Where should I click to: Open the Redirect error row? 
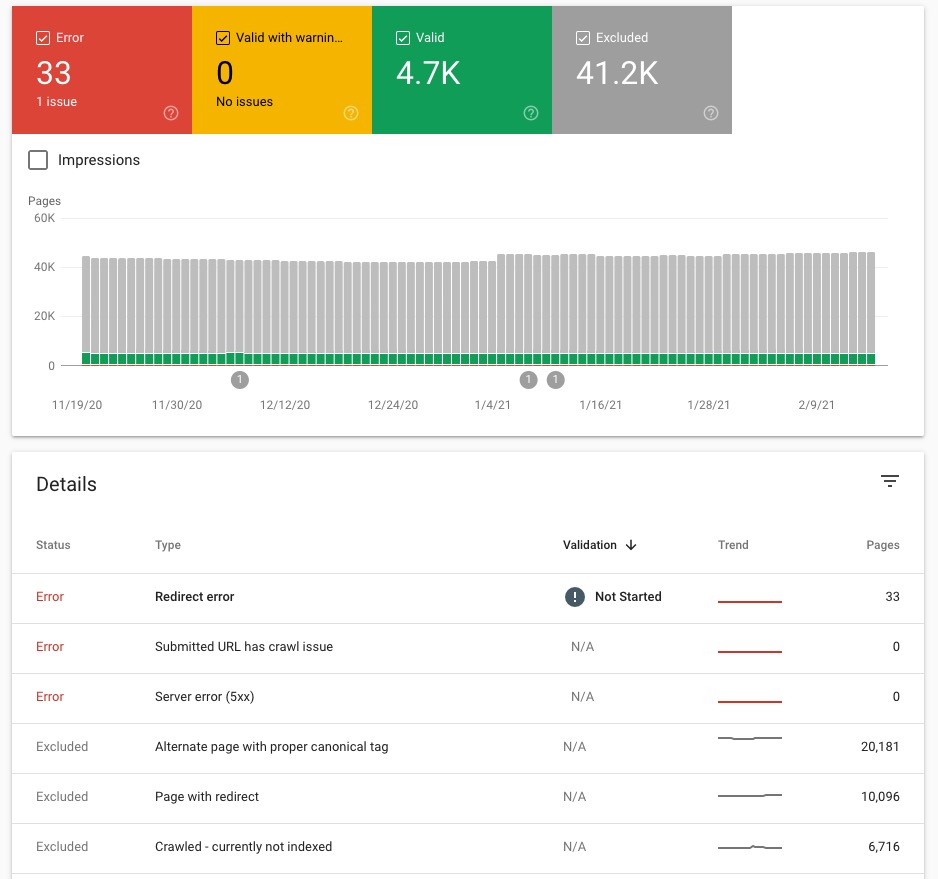(x=468, y=598)
